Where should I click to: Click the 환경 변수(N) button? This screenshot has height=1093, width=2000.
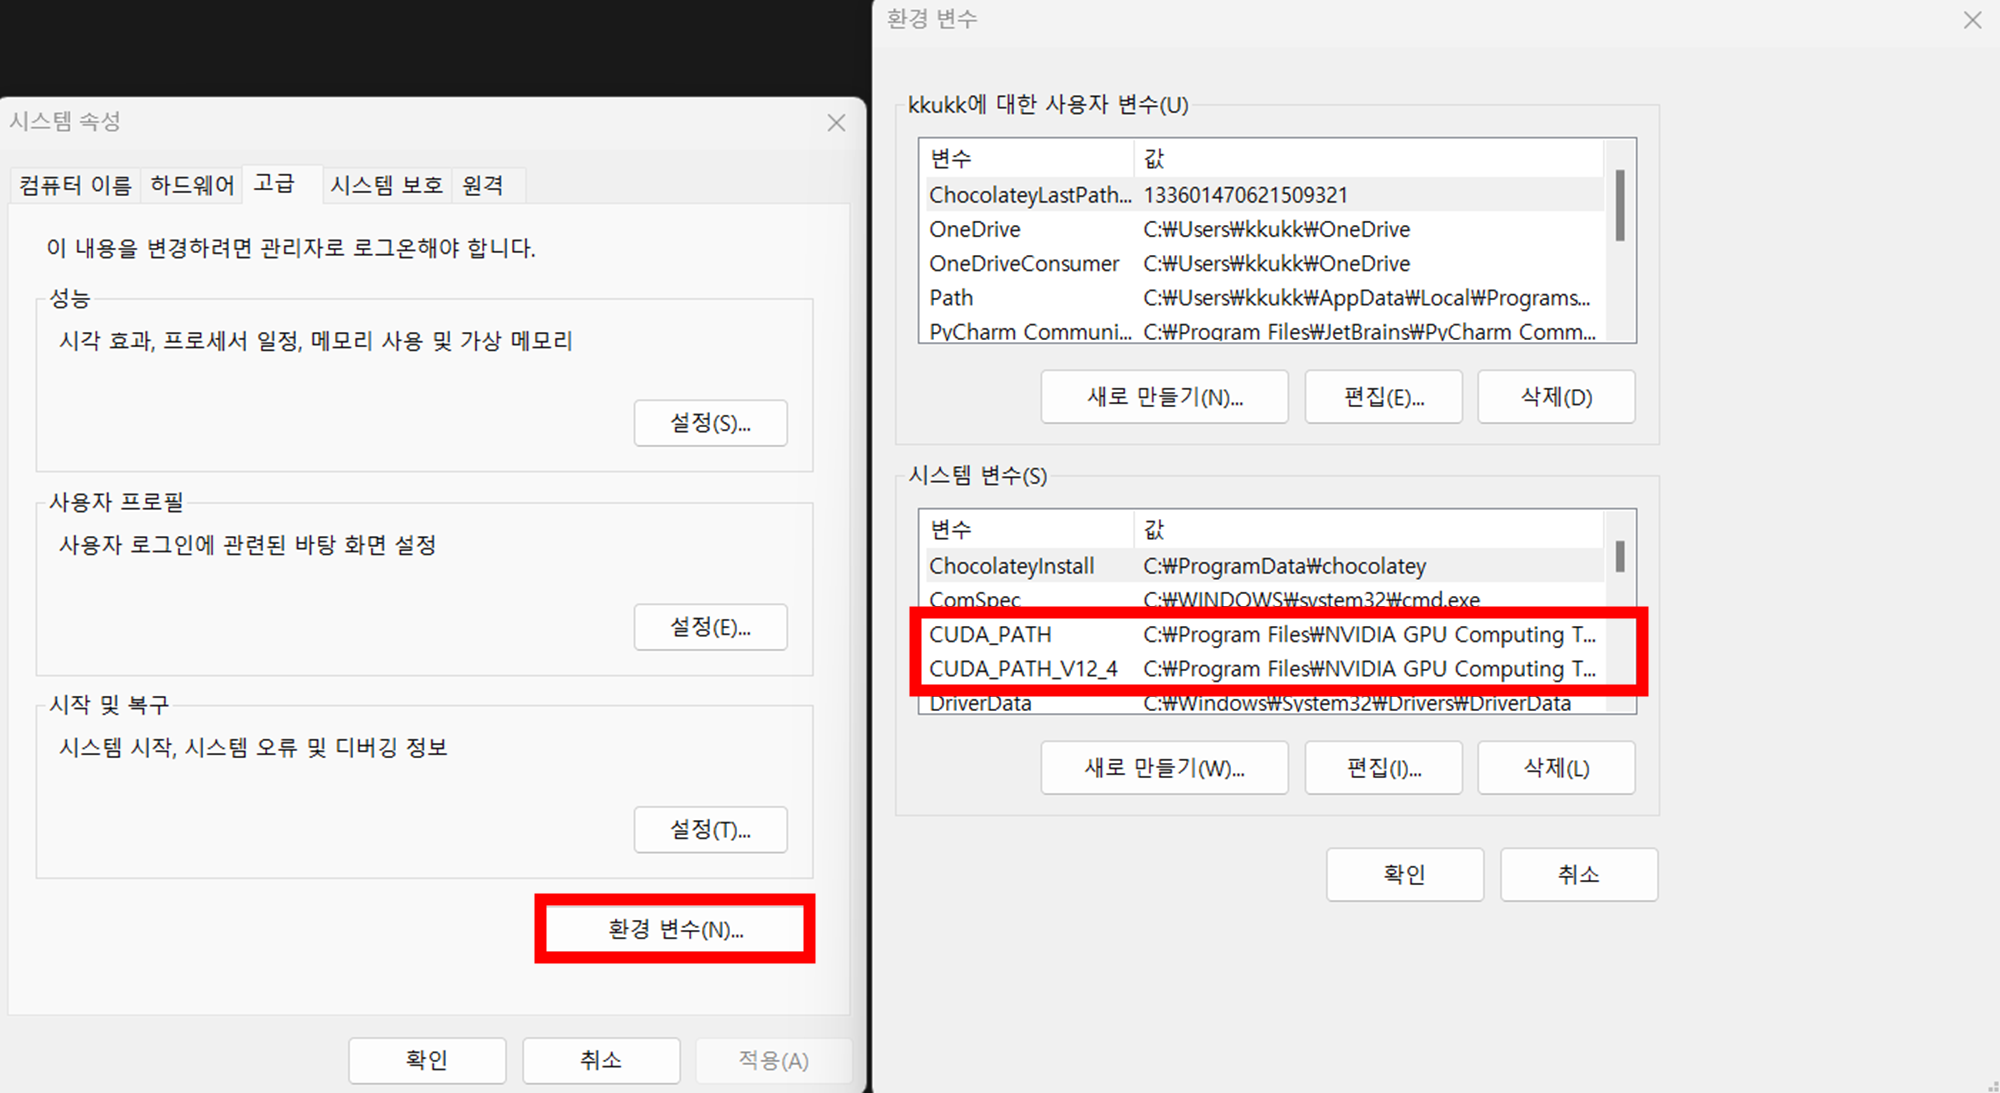tap(675, 929)
